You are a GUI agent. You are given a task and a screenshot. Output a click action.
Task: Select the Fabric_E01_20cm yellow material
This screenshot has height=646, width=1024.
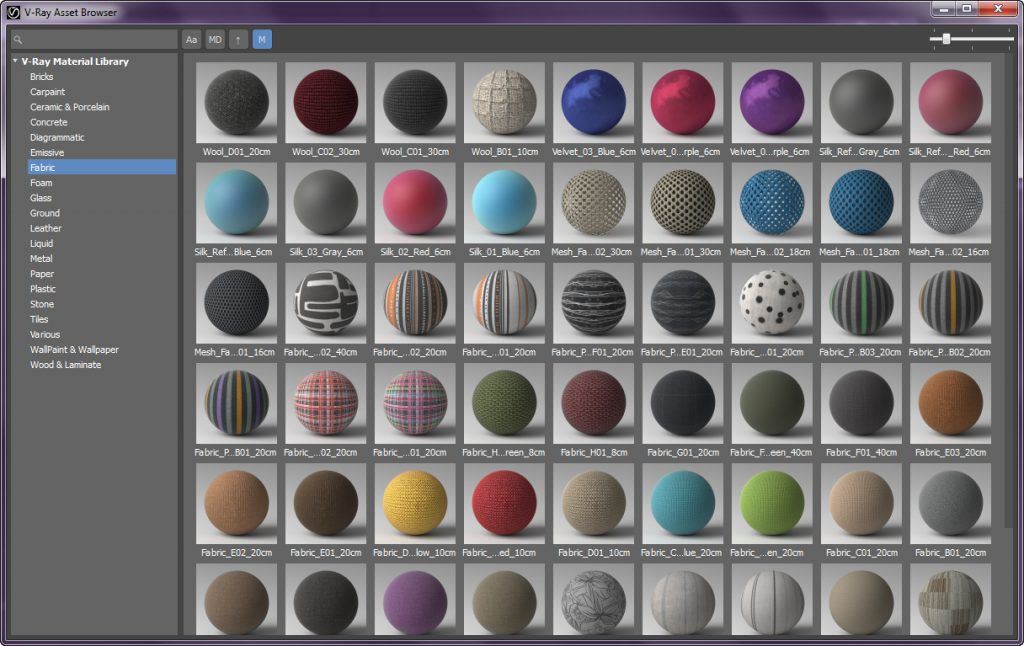(x=325, y=503)
